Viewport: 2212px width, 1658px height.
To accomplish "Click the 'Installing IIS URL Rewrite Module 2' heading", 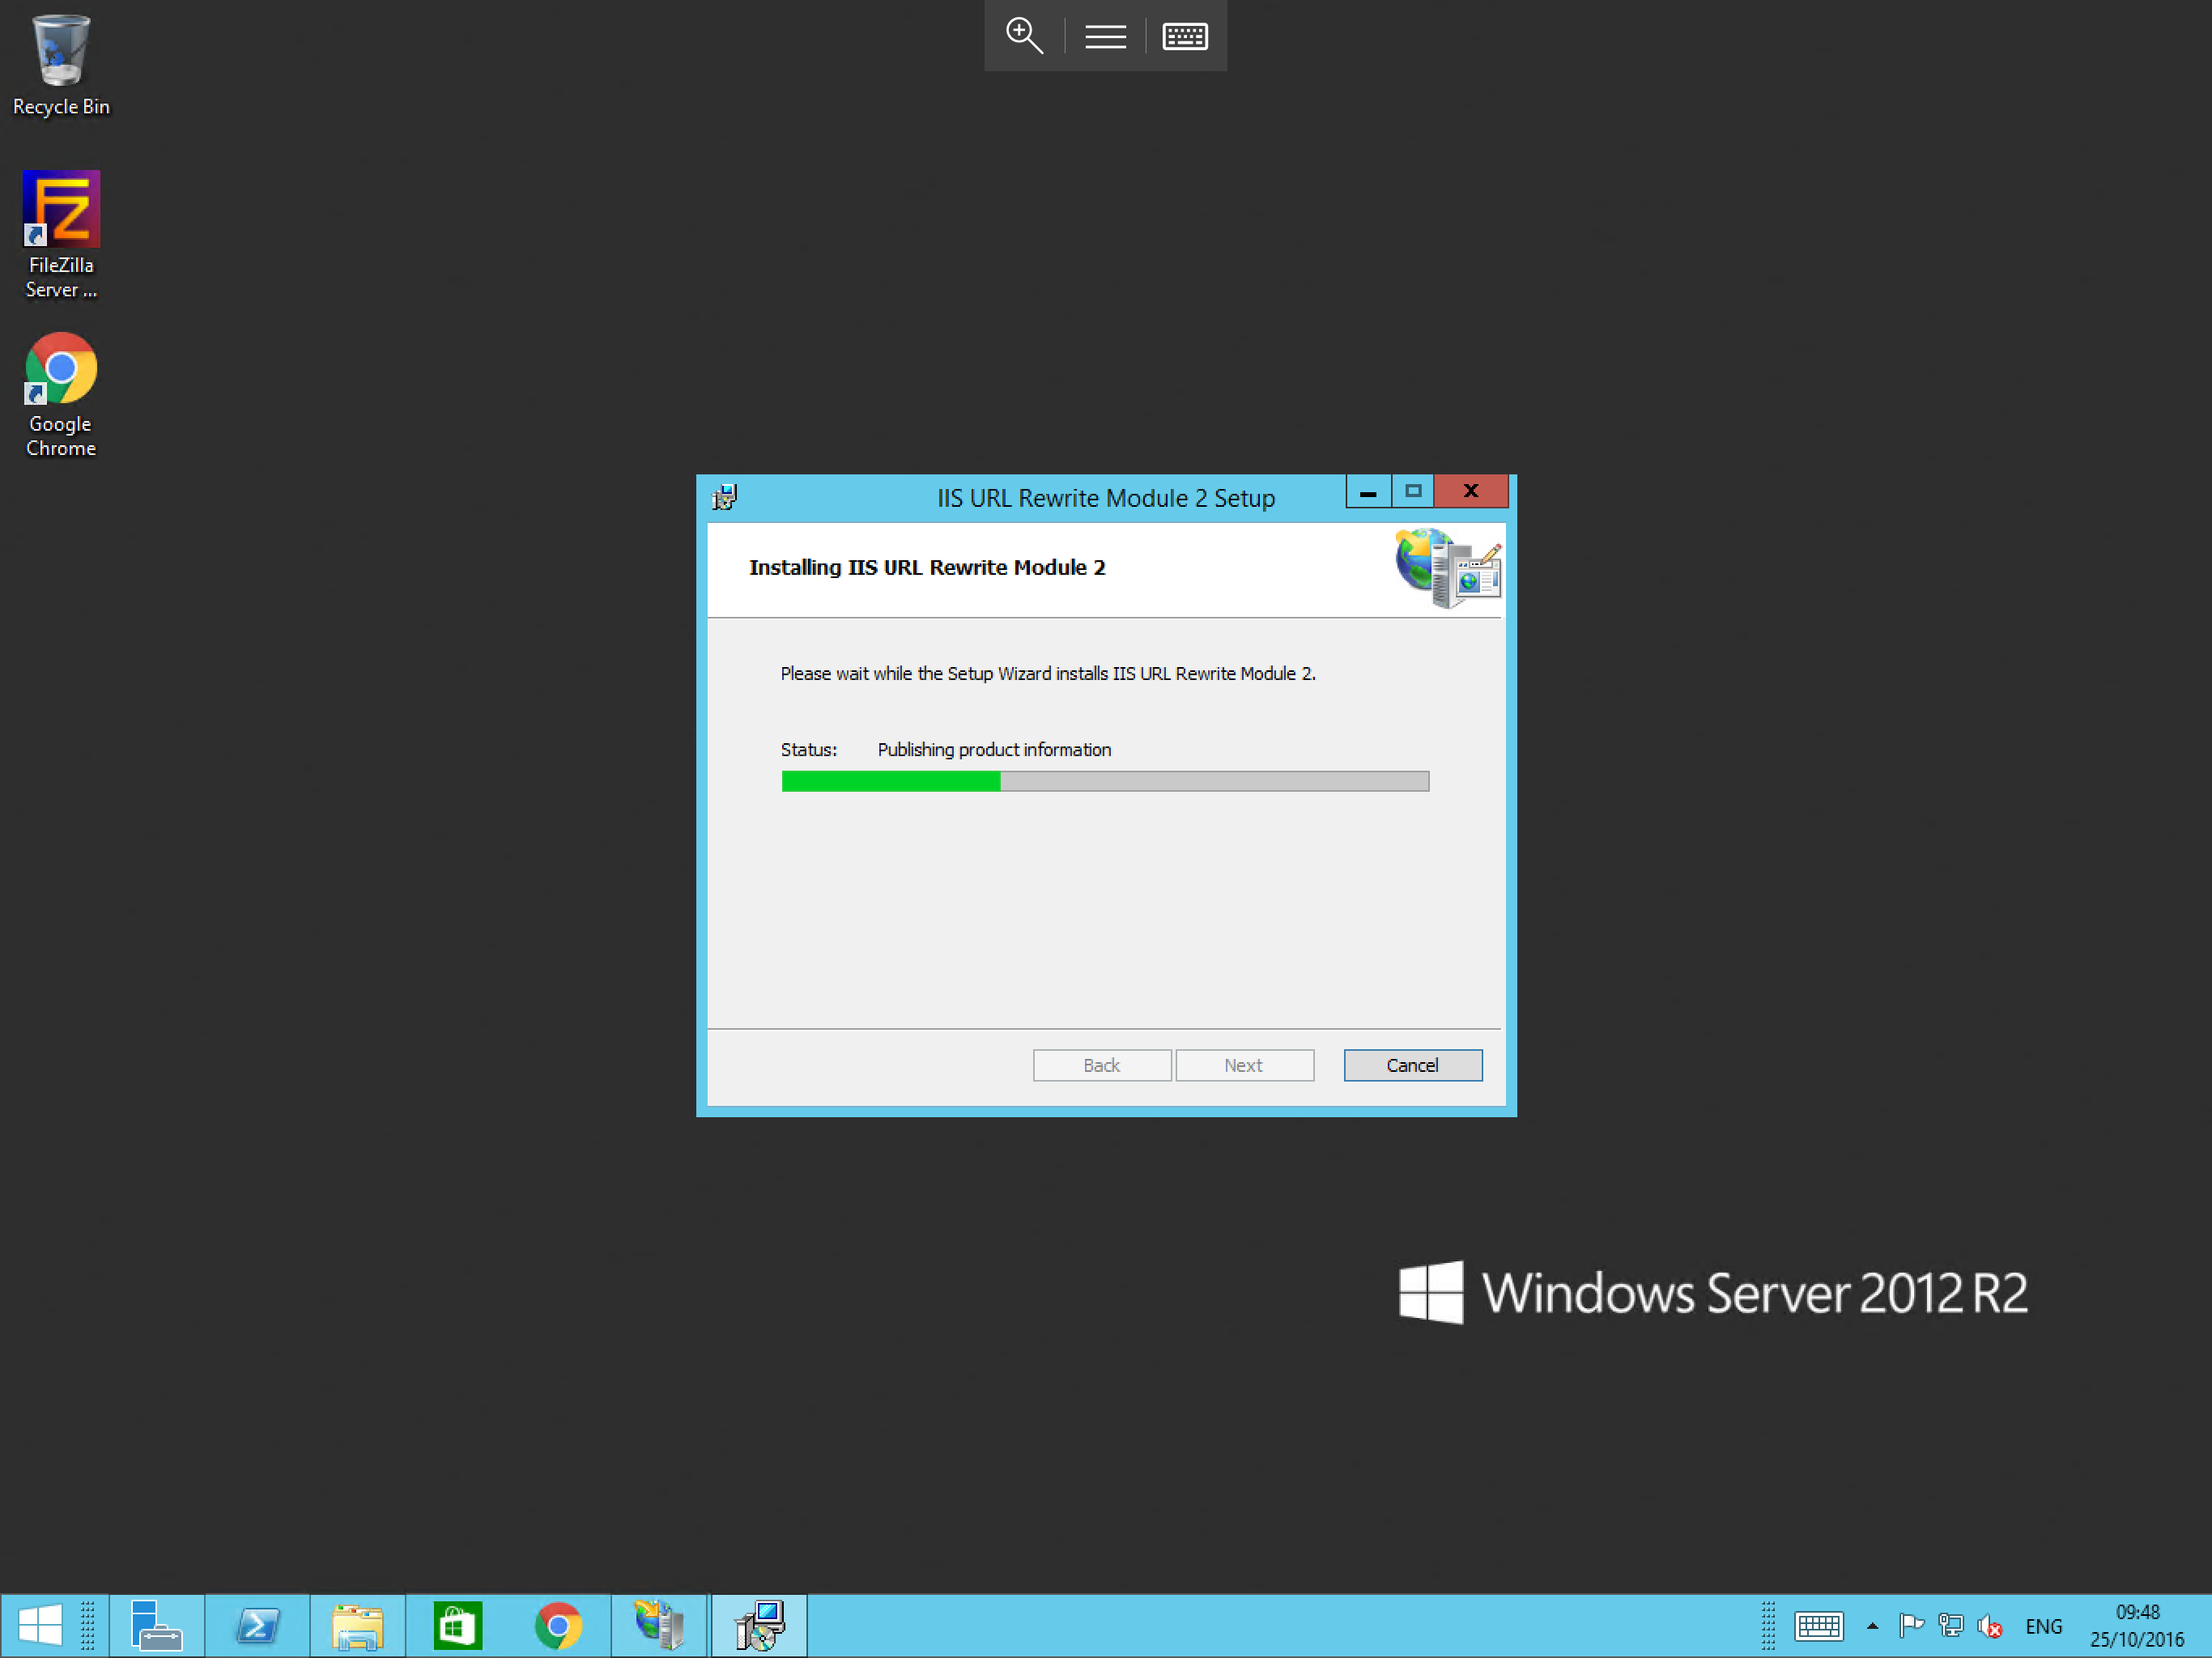I will [x=927, y=568].
